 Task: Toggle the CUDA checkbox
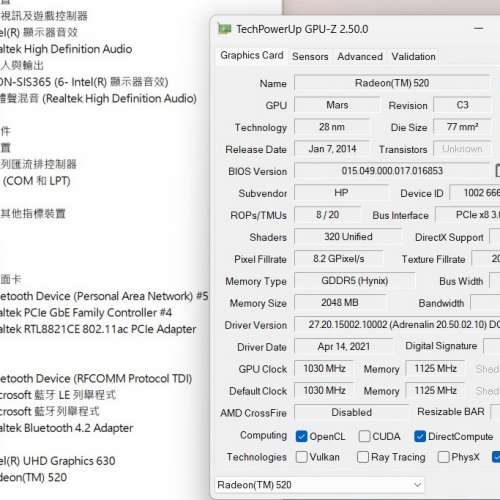(x=364, y=436)
